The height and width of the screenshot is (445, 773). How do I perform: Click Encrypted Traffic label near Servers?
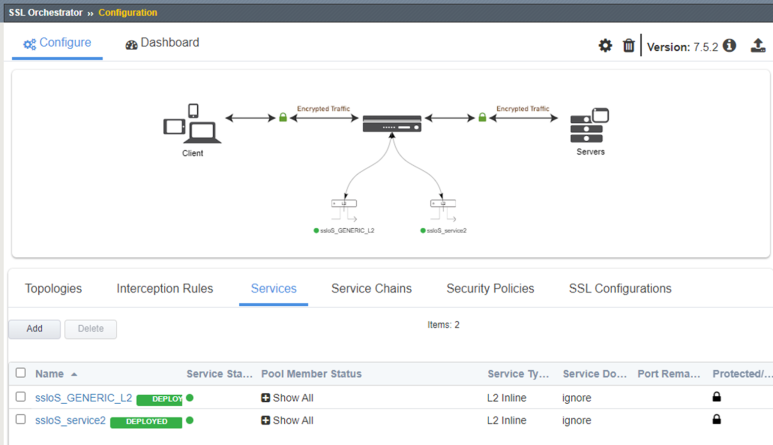[523, 108]
